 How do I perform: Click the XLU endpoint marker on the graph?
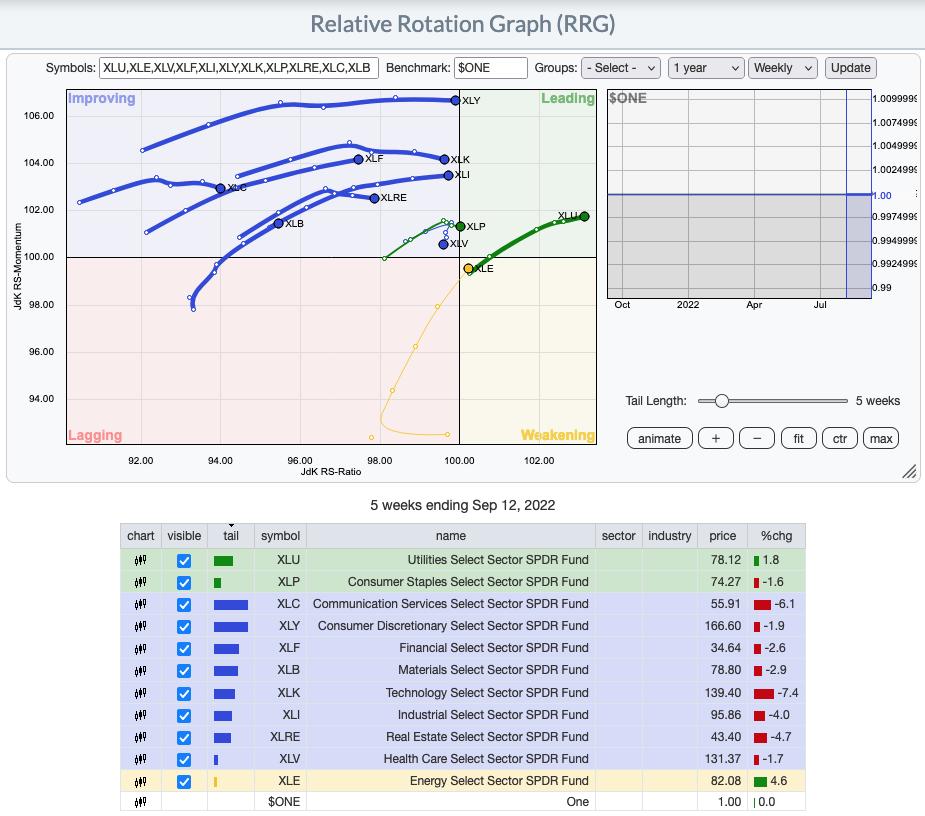coord(584,217)
